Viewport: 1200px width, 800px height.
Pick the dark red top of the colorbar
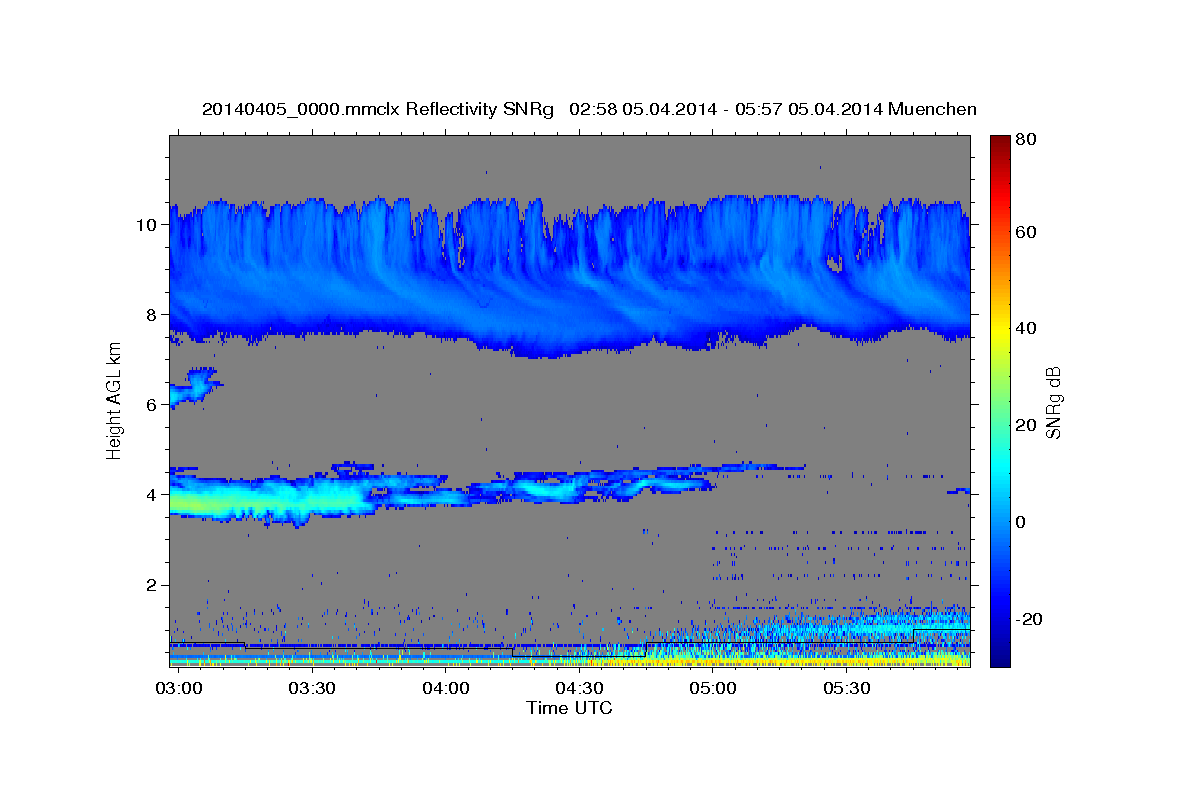(999, 144)
